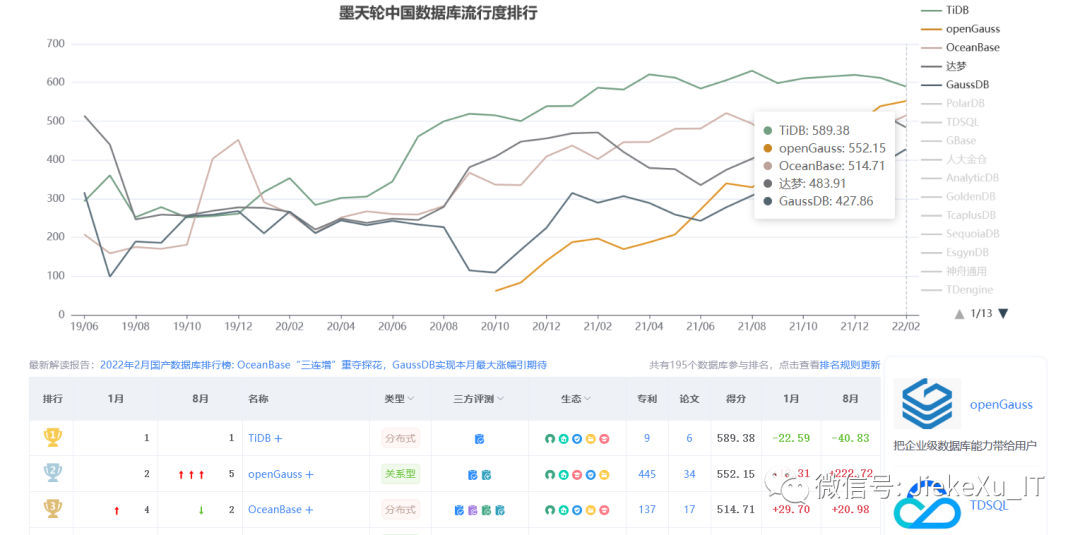Click openGauss's green evaluation badge icon

486,474
